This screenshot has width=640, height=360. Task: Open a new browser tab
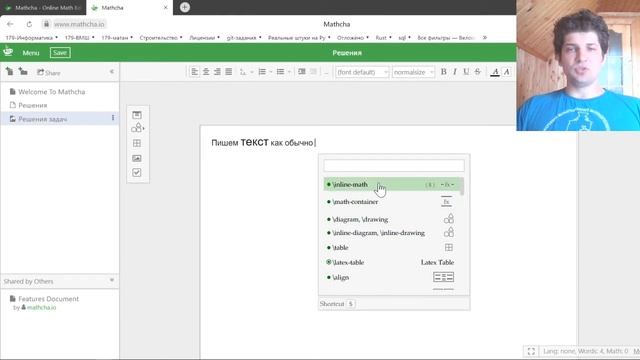click(184, 7)
